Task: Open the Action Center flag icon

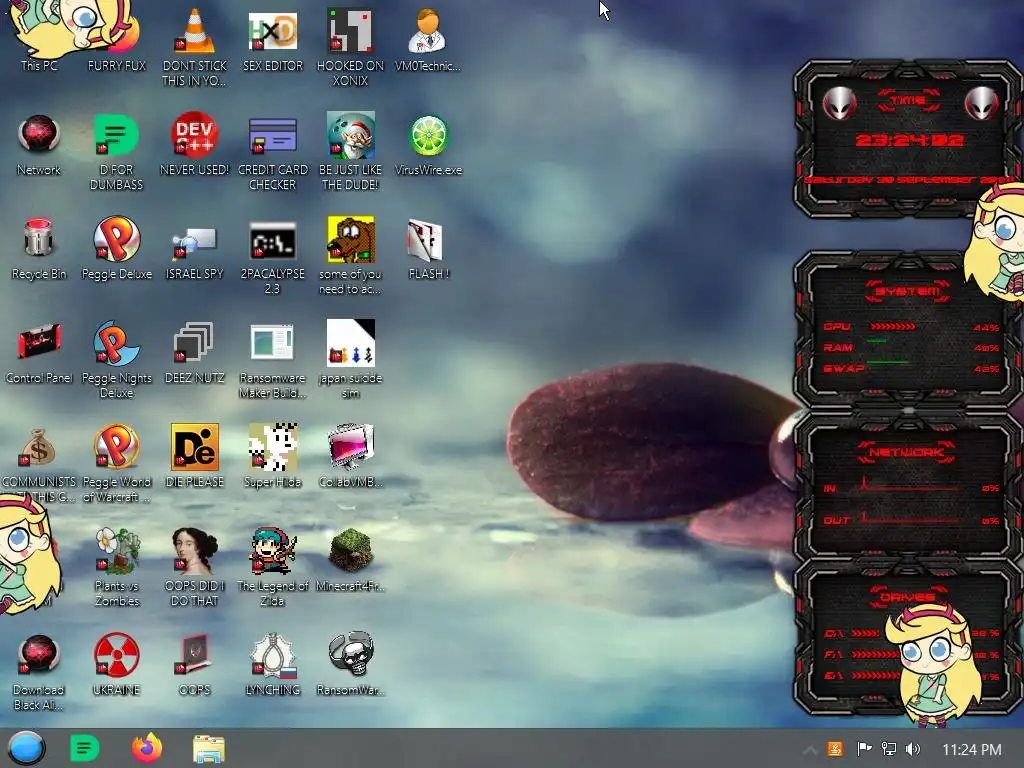Action: point(864,749)
